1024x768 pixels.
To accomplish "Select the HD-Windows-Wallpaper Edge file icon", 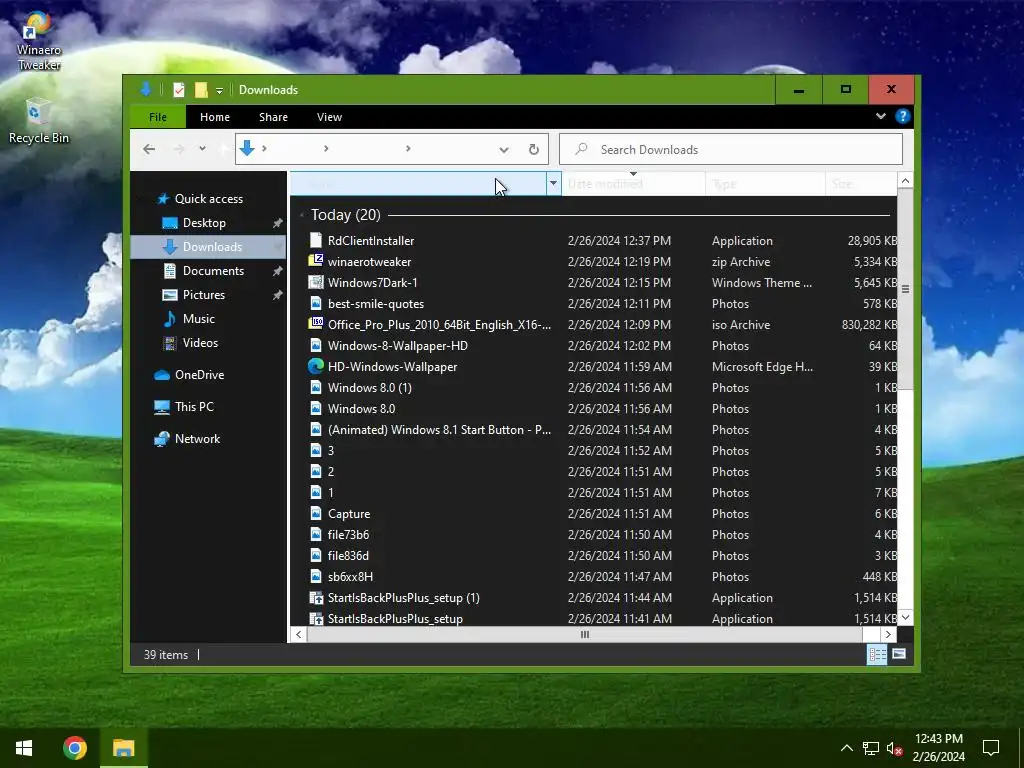I will (x=316, y=366).
